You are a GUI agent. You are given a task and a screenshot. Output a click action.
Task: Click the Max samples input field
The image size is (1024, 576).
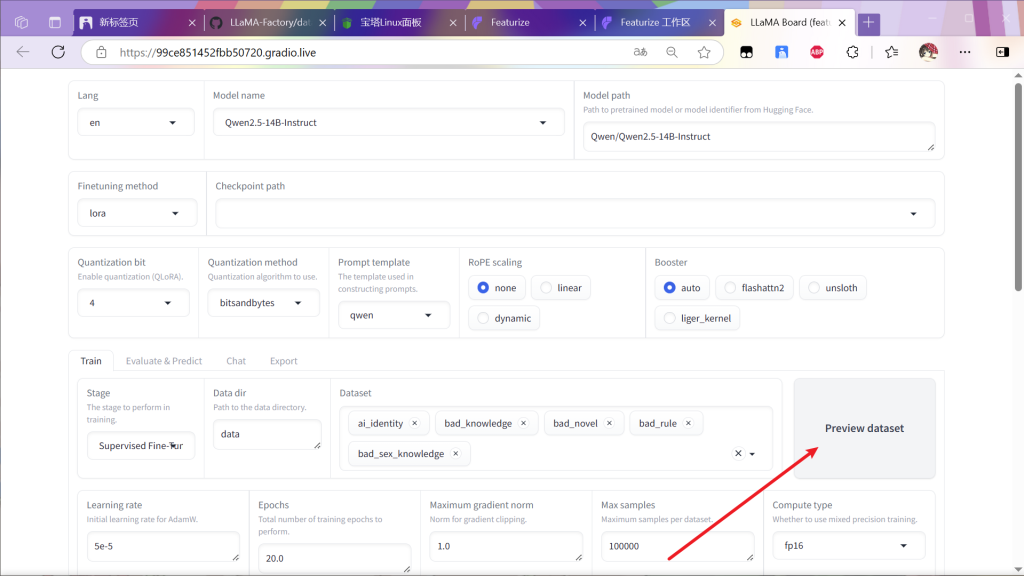coord(677,546)
